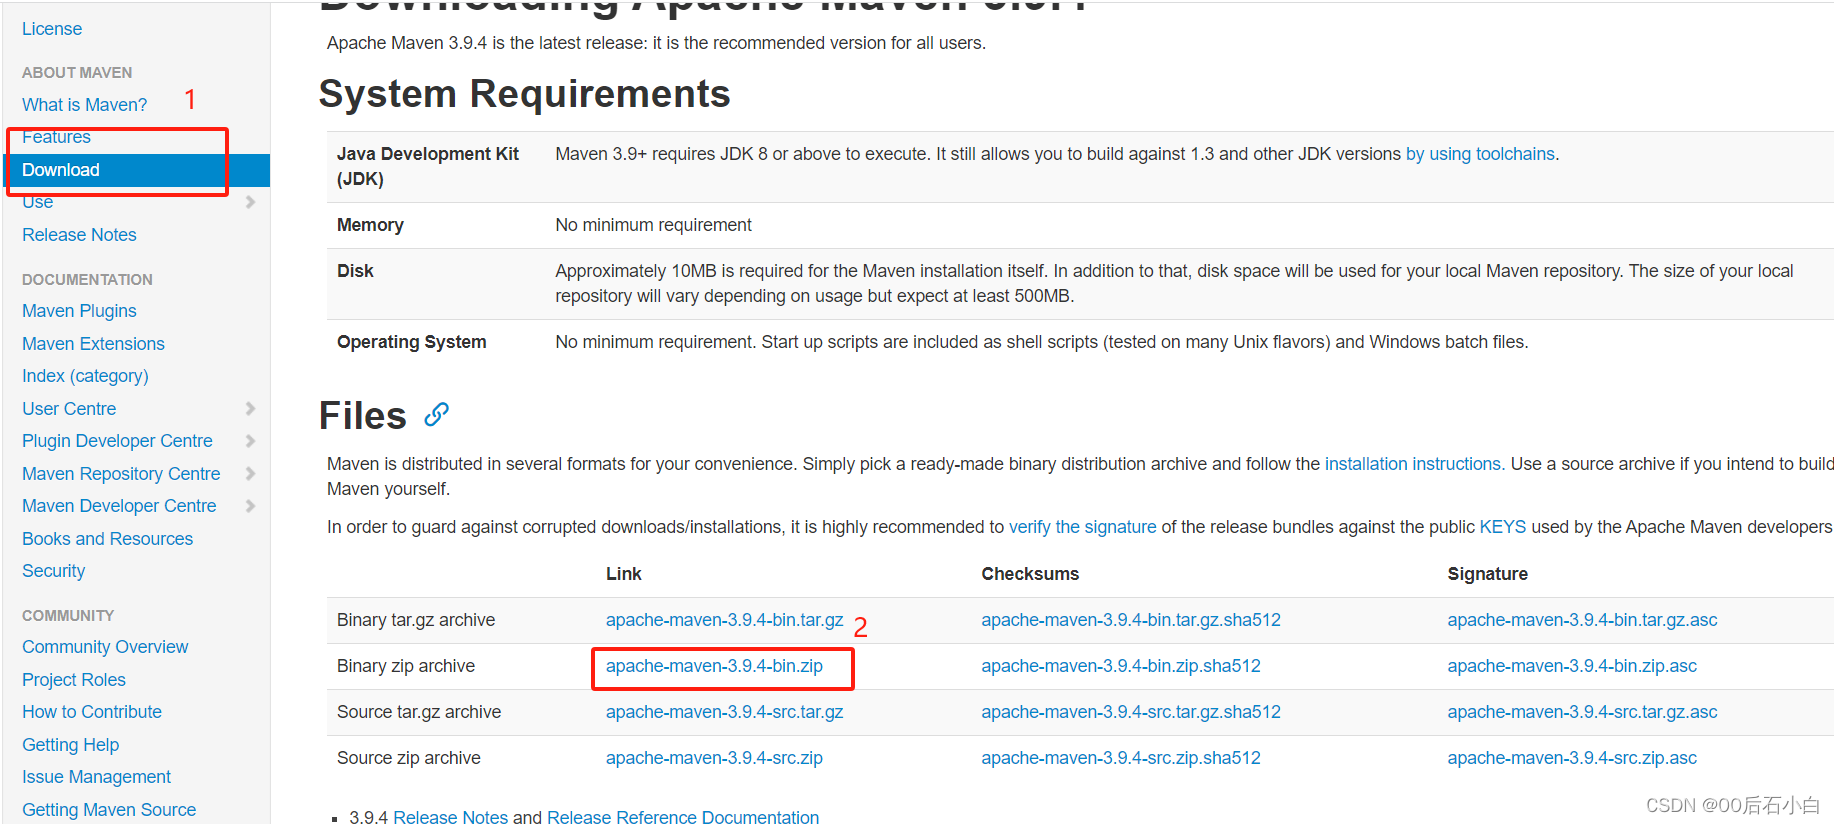Click the 'Binary zip archive' cell
The image size is (1834, 824).
406,666
